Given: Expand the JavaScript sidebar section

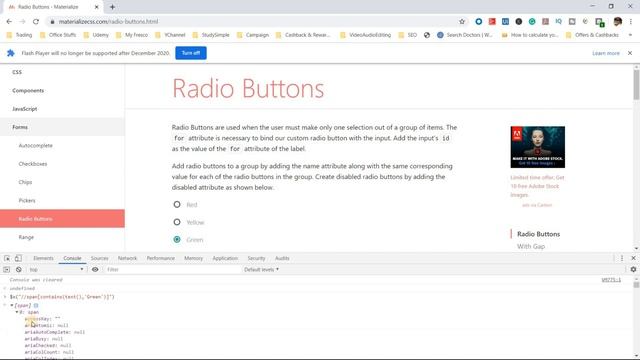Looking at the screenshot, I should (24, 109).
